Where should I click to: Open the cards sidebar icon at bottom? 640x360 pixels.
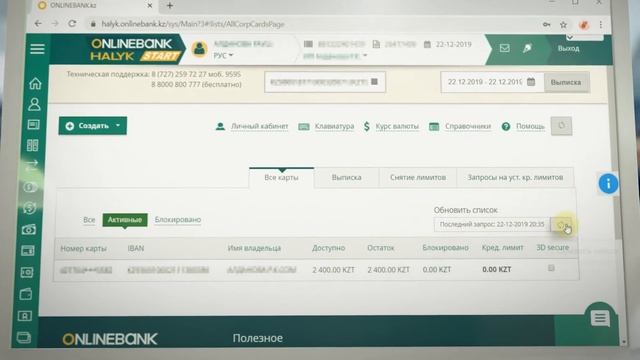click(x=24, y=338)
